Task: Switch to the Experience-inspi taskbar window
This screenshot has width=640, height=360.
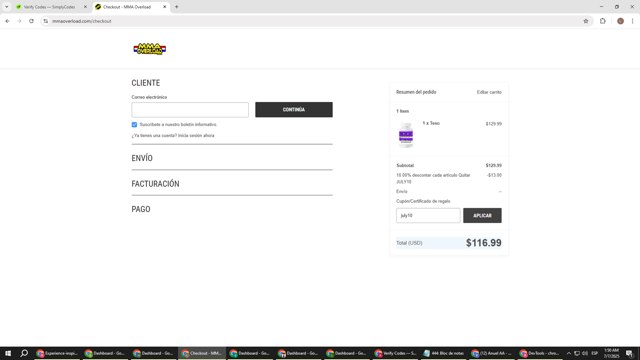Action: 57,353
